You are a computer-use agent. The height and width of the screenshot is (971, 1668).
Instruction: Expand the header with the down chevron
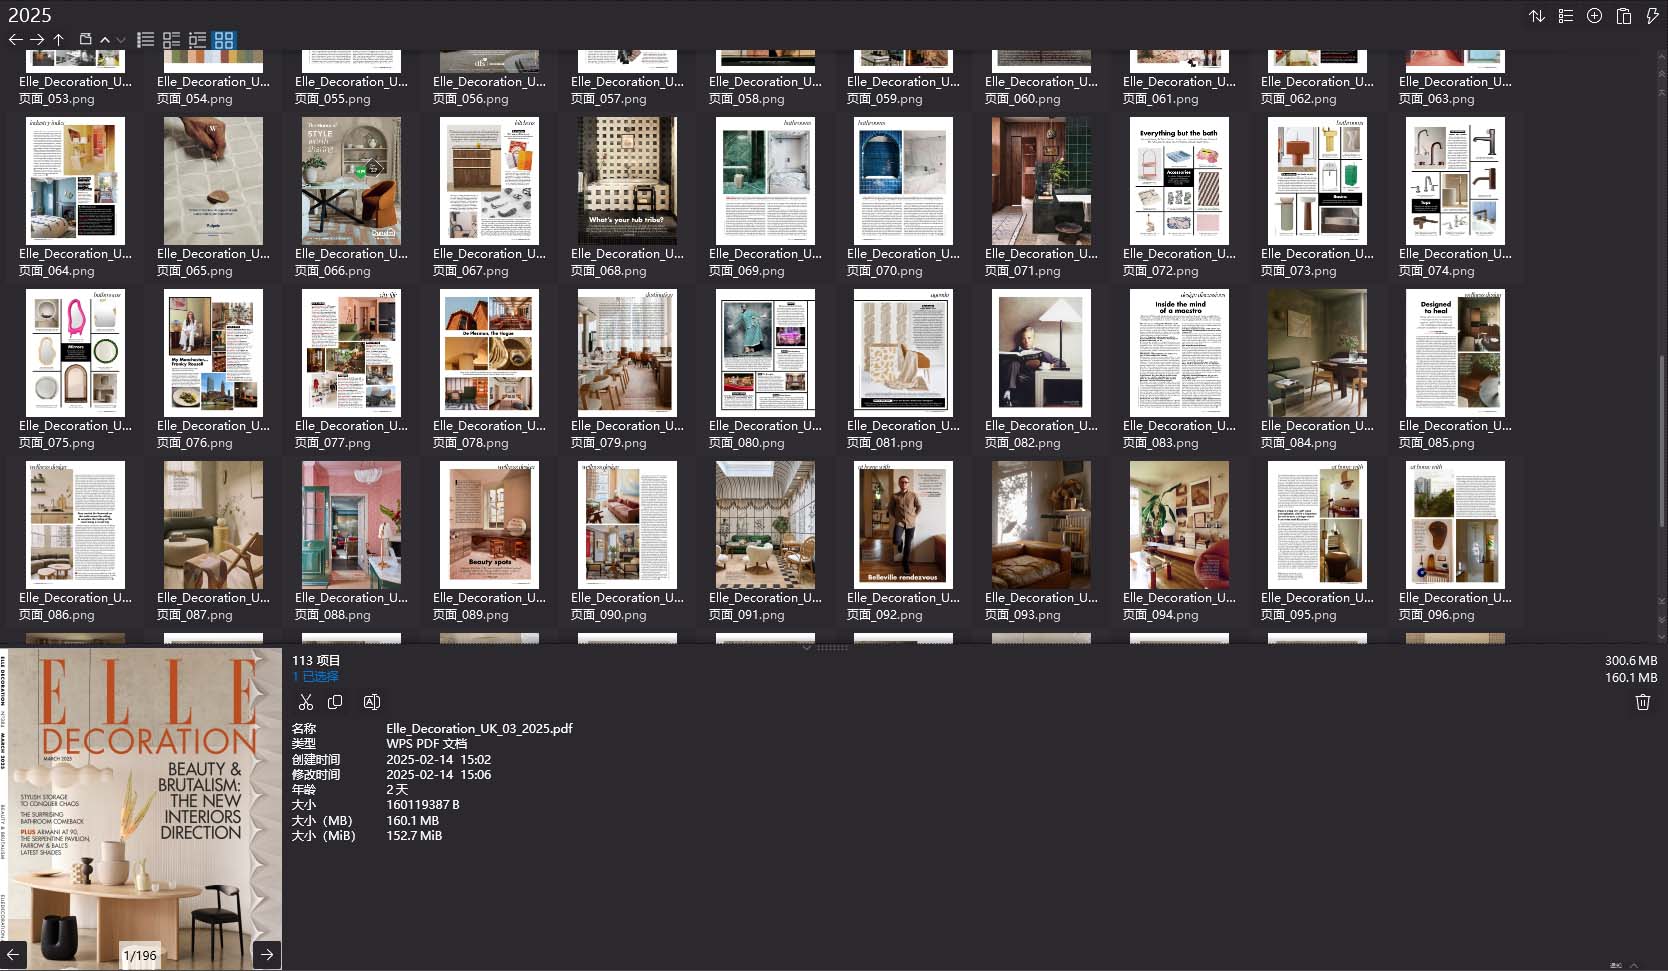121,41
